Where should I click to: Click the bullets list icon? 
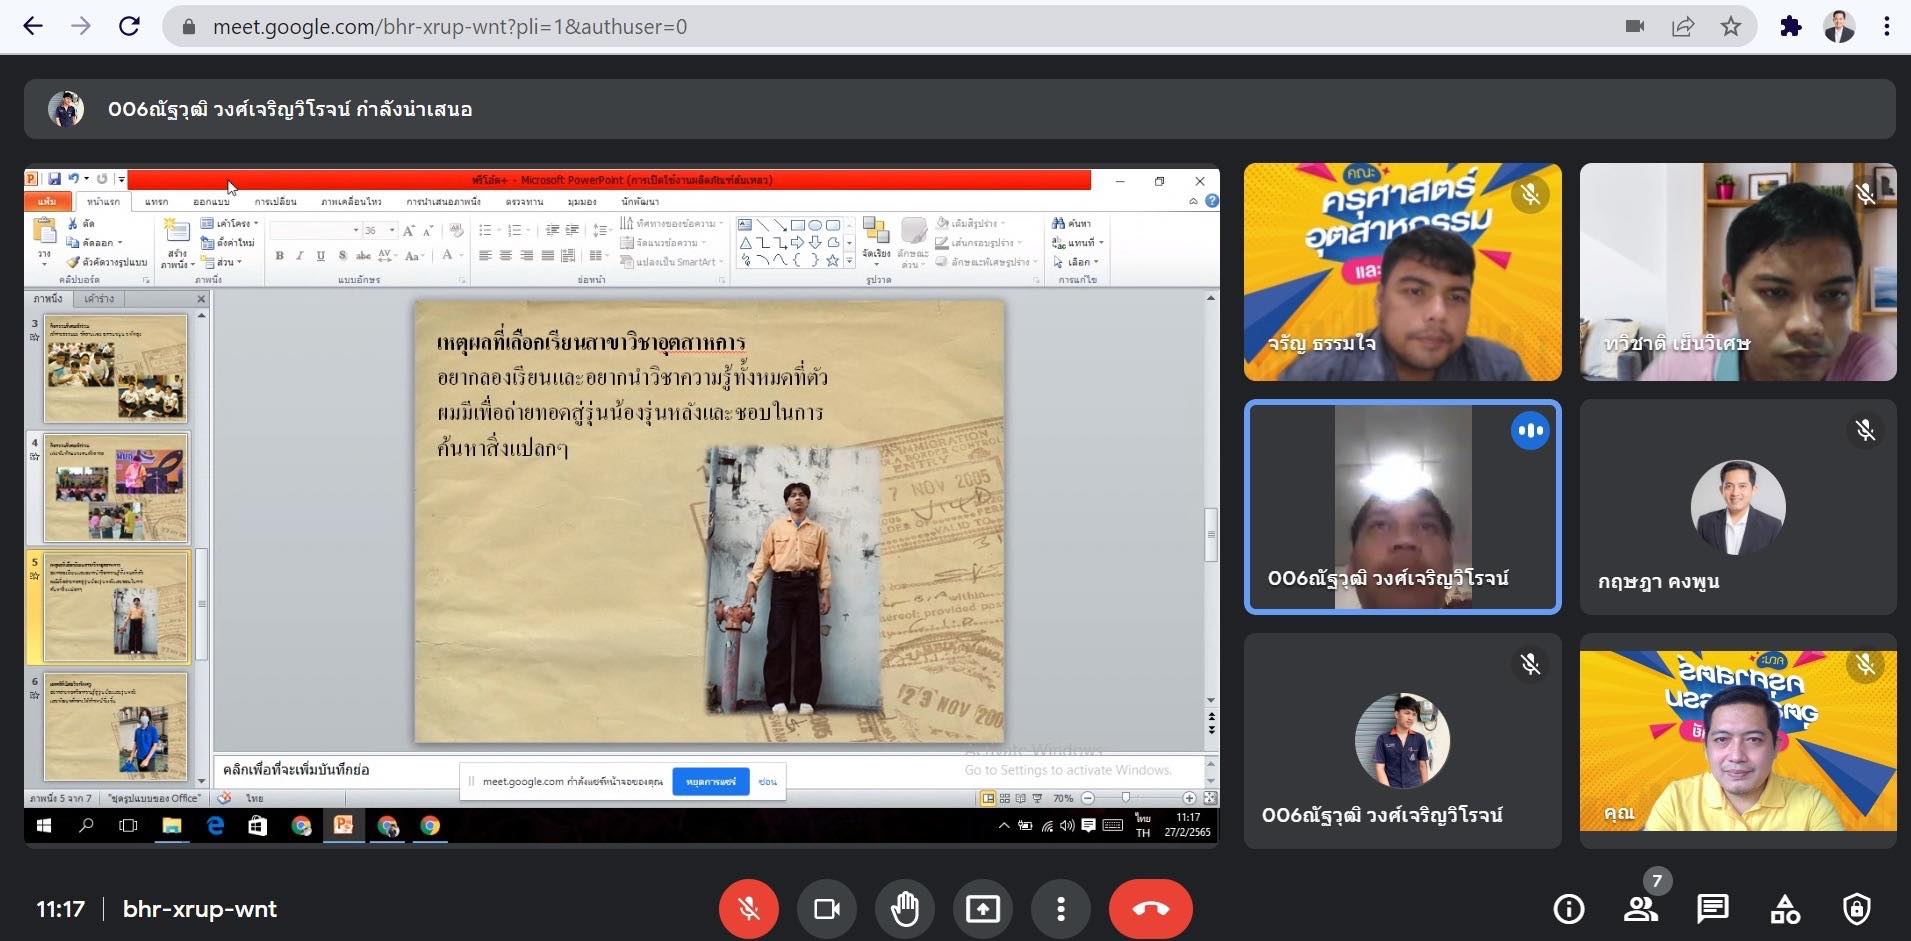click(487, 230)
